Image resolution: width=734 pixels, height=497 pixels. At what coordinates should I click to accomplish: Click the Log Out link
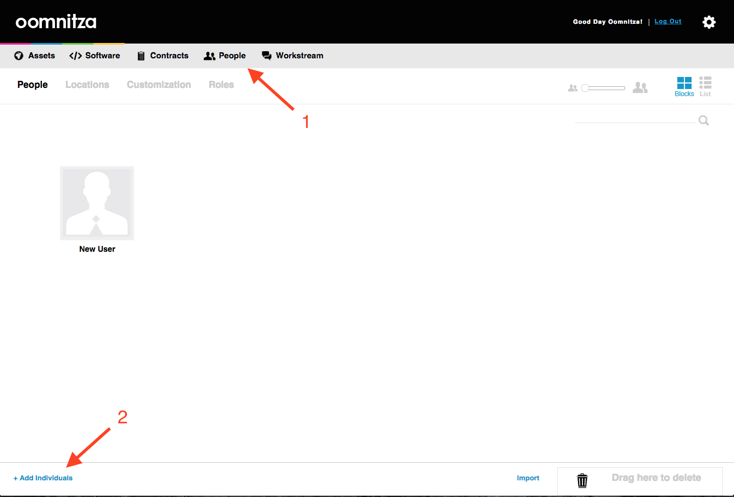668,21
